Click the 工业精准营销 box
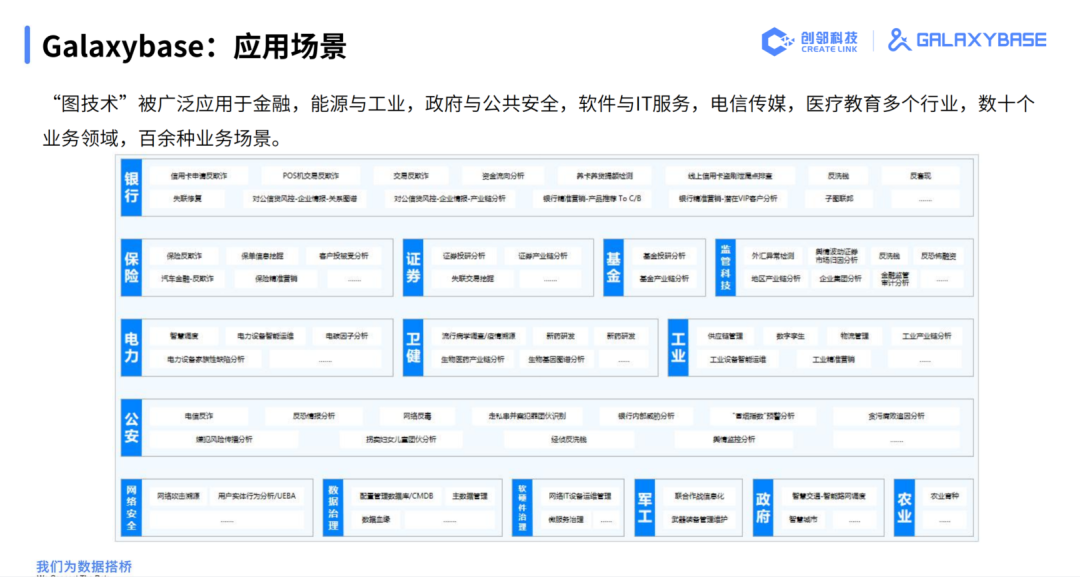Image resolution: width=1080 pixels, height=577 pixels. [x=833, y=359]
